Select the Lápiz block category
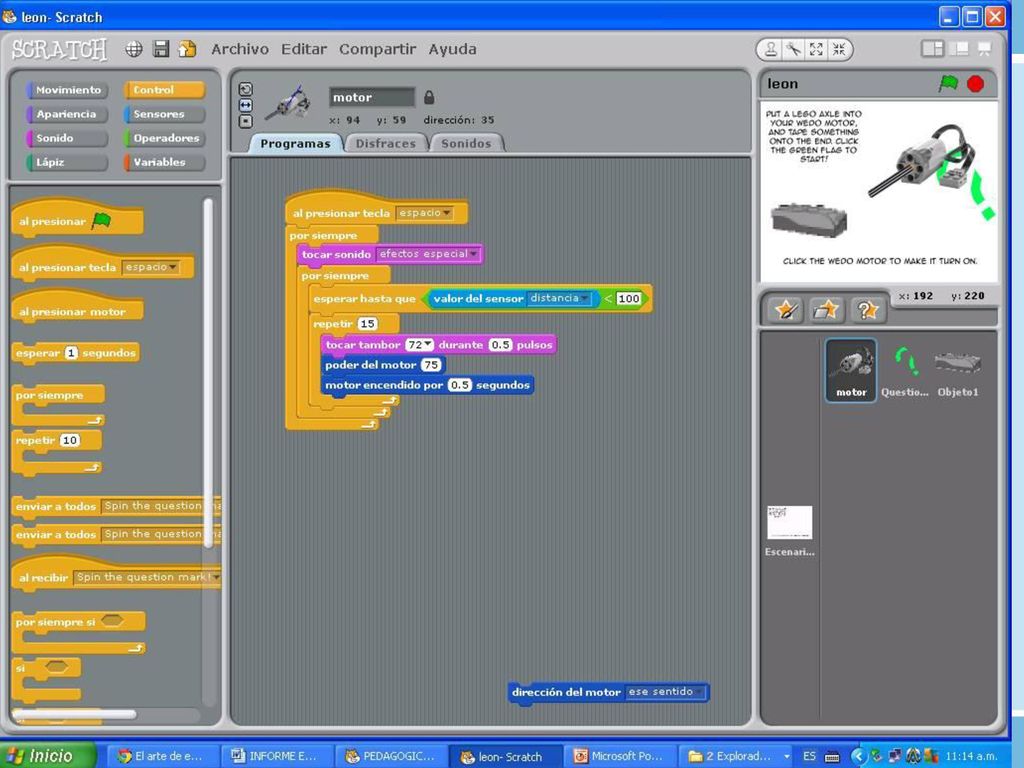Viewport: 1024px width, 768px height. [x=66, y=163]
